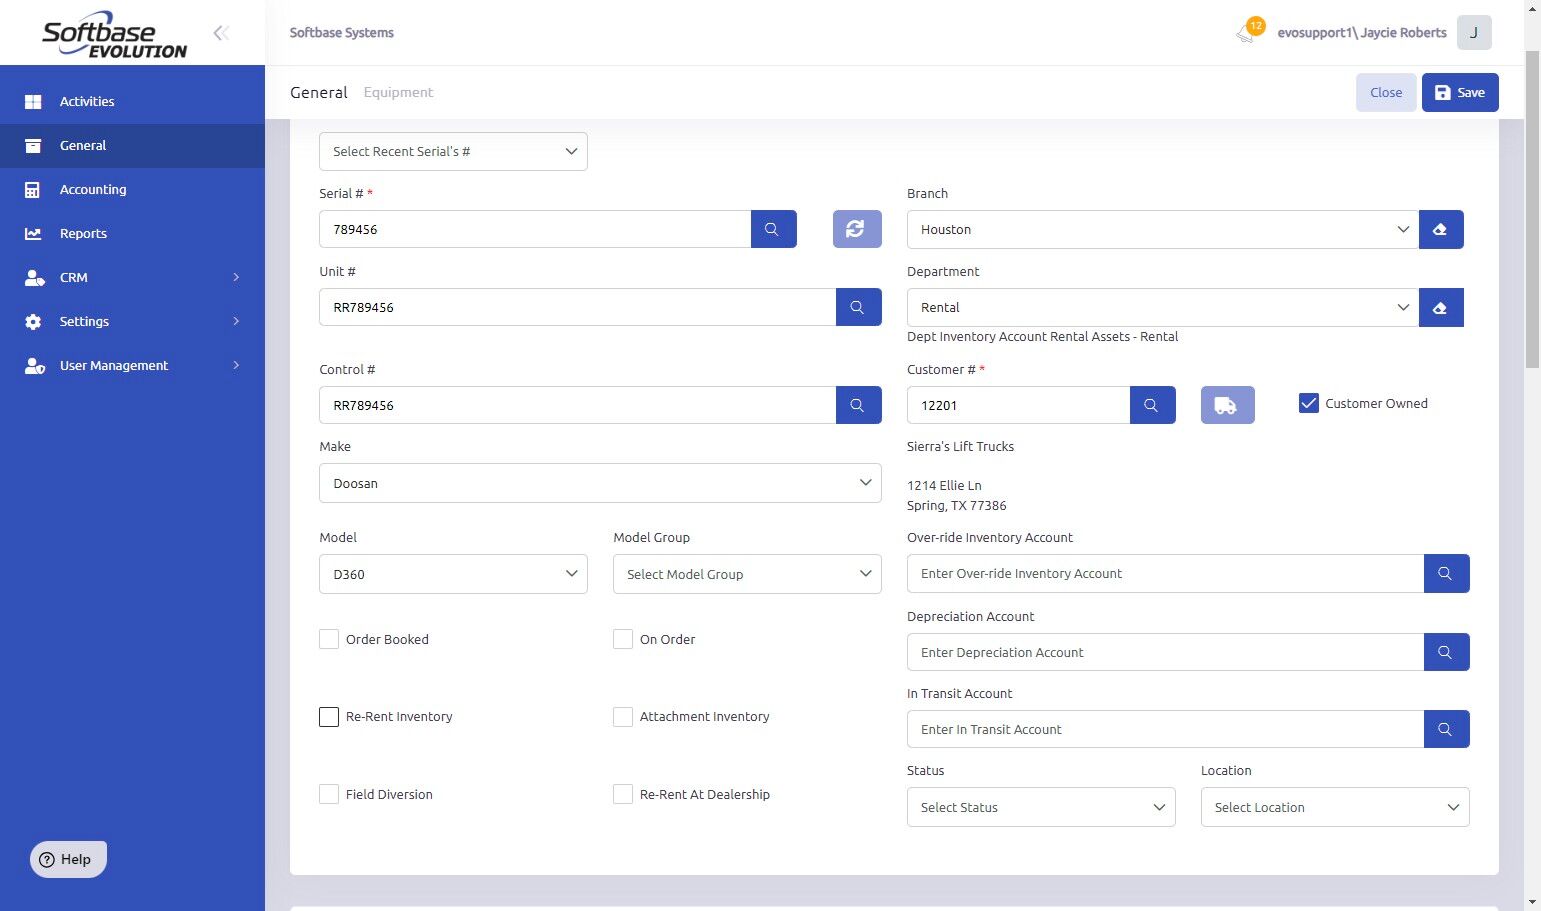Screen dimensions: 1541x911
Task: Collapse the sidebar with the double chevron icon
Action: [221, 33]
